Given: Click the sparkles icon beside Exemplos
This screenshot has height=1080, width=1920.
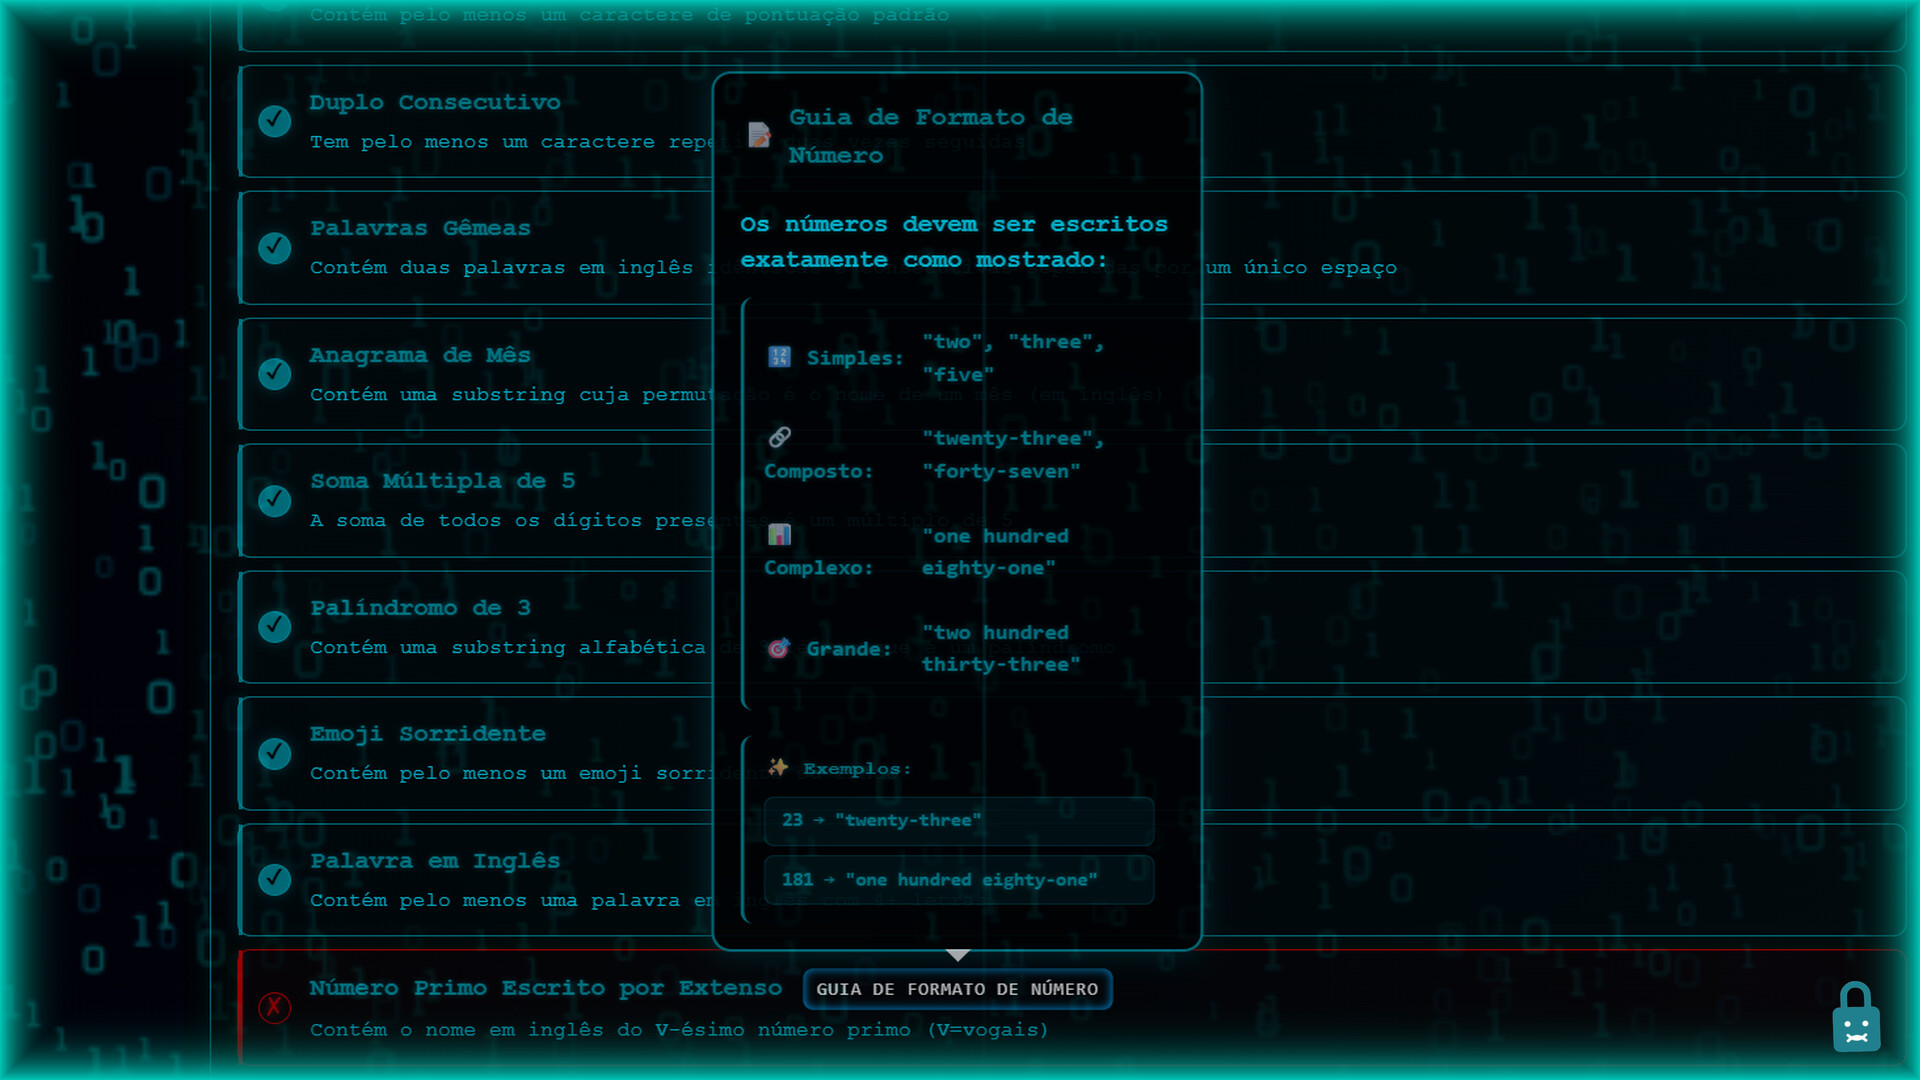Looking at the screenshot, I should 778,767.
